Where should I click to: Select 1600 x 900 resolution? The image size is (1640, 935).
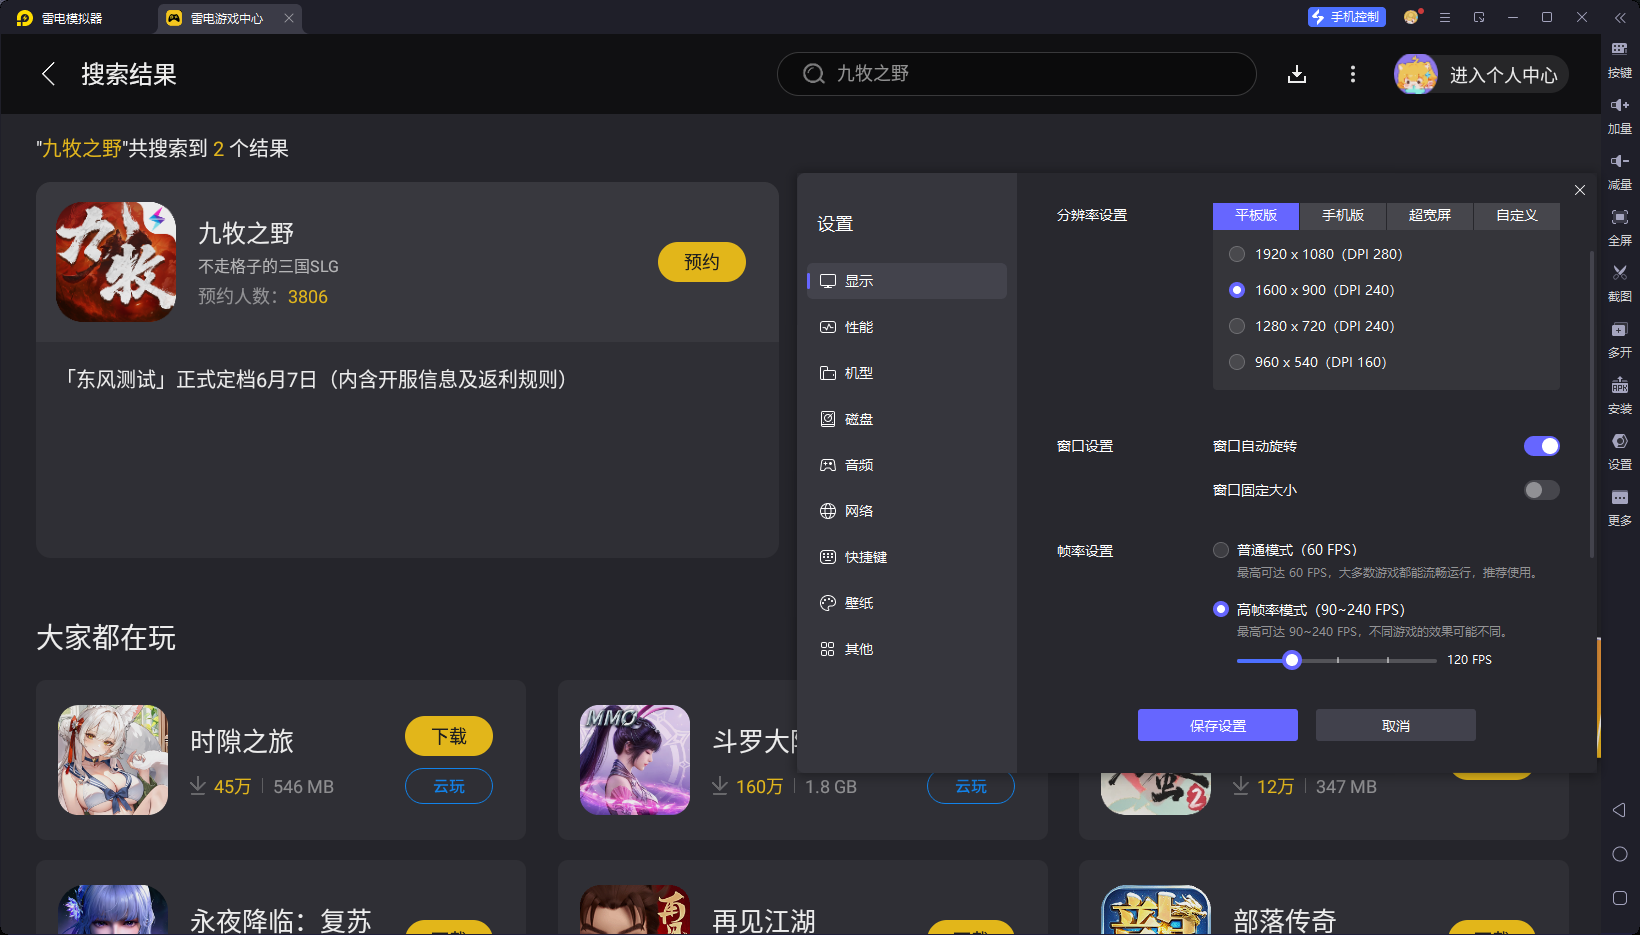tap(1237, 290)
